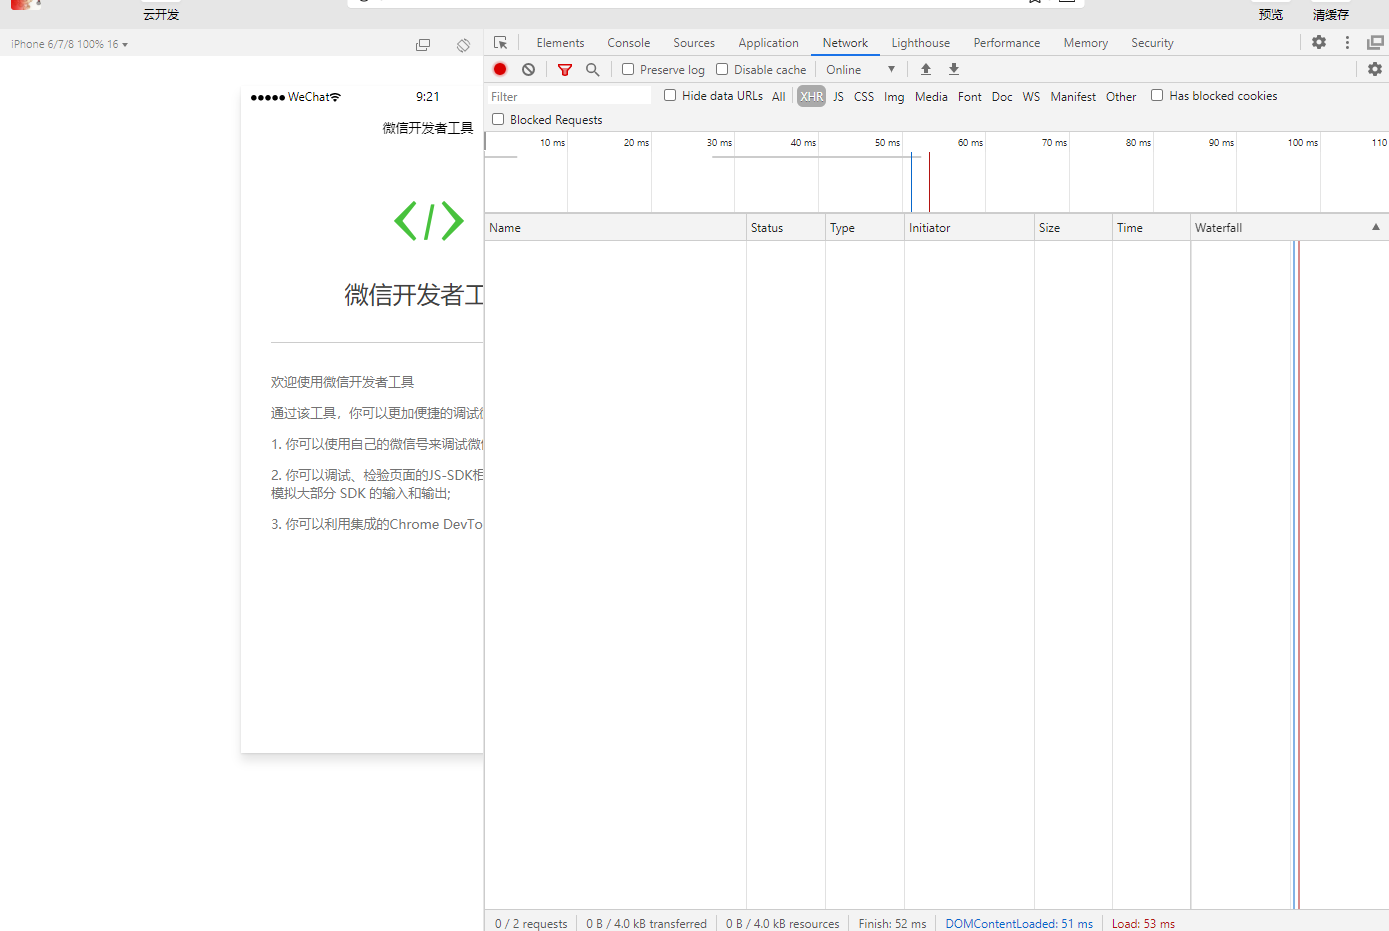Switch to the Sources tab
Screen dimensions: 1389x931
694,43
